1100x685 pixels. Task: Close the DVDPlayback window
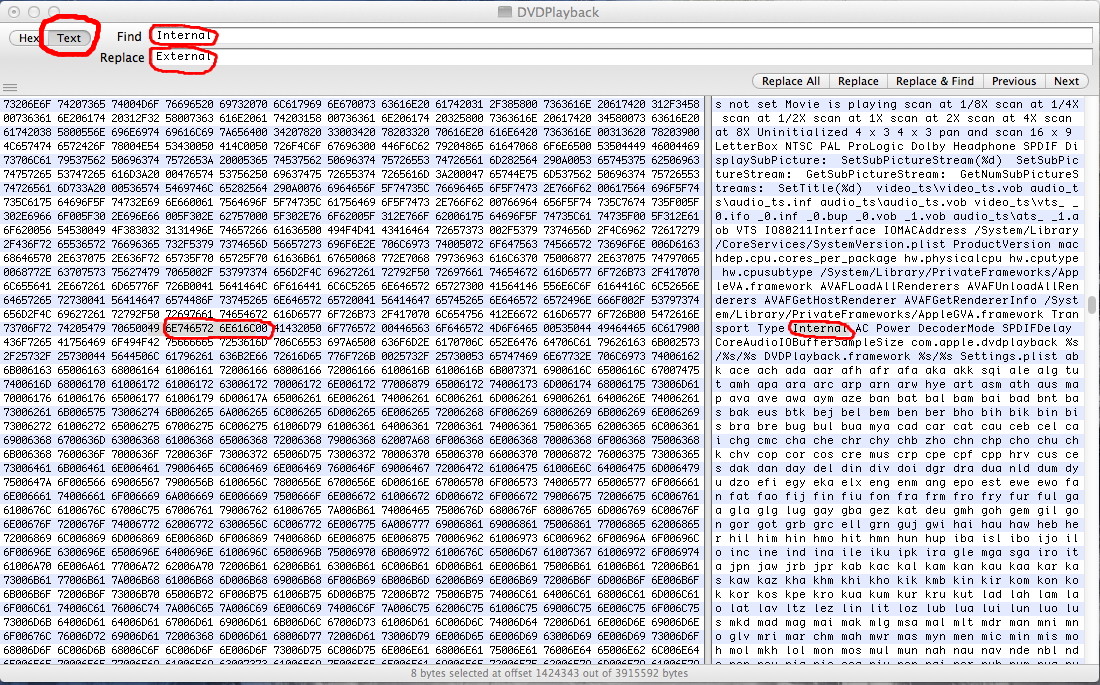(x=14, y=12)
